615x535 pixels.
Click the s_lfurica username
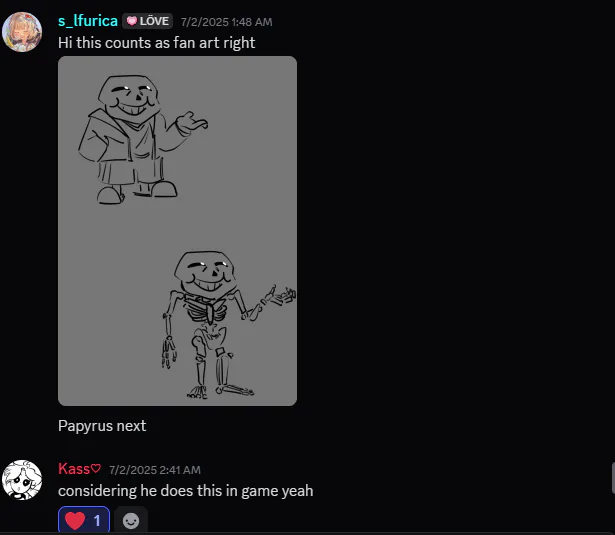pos(88,21)
